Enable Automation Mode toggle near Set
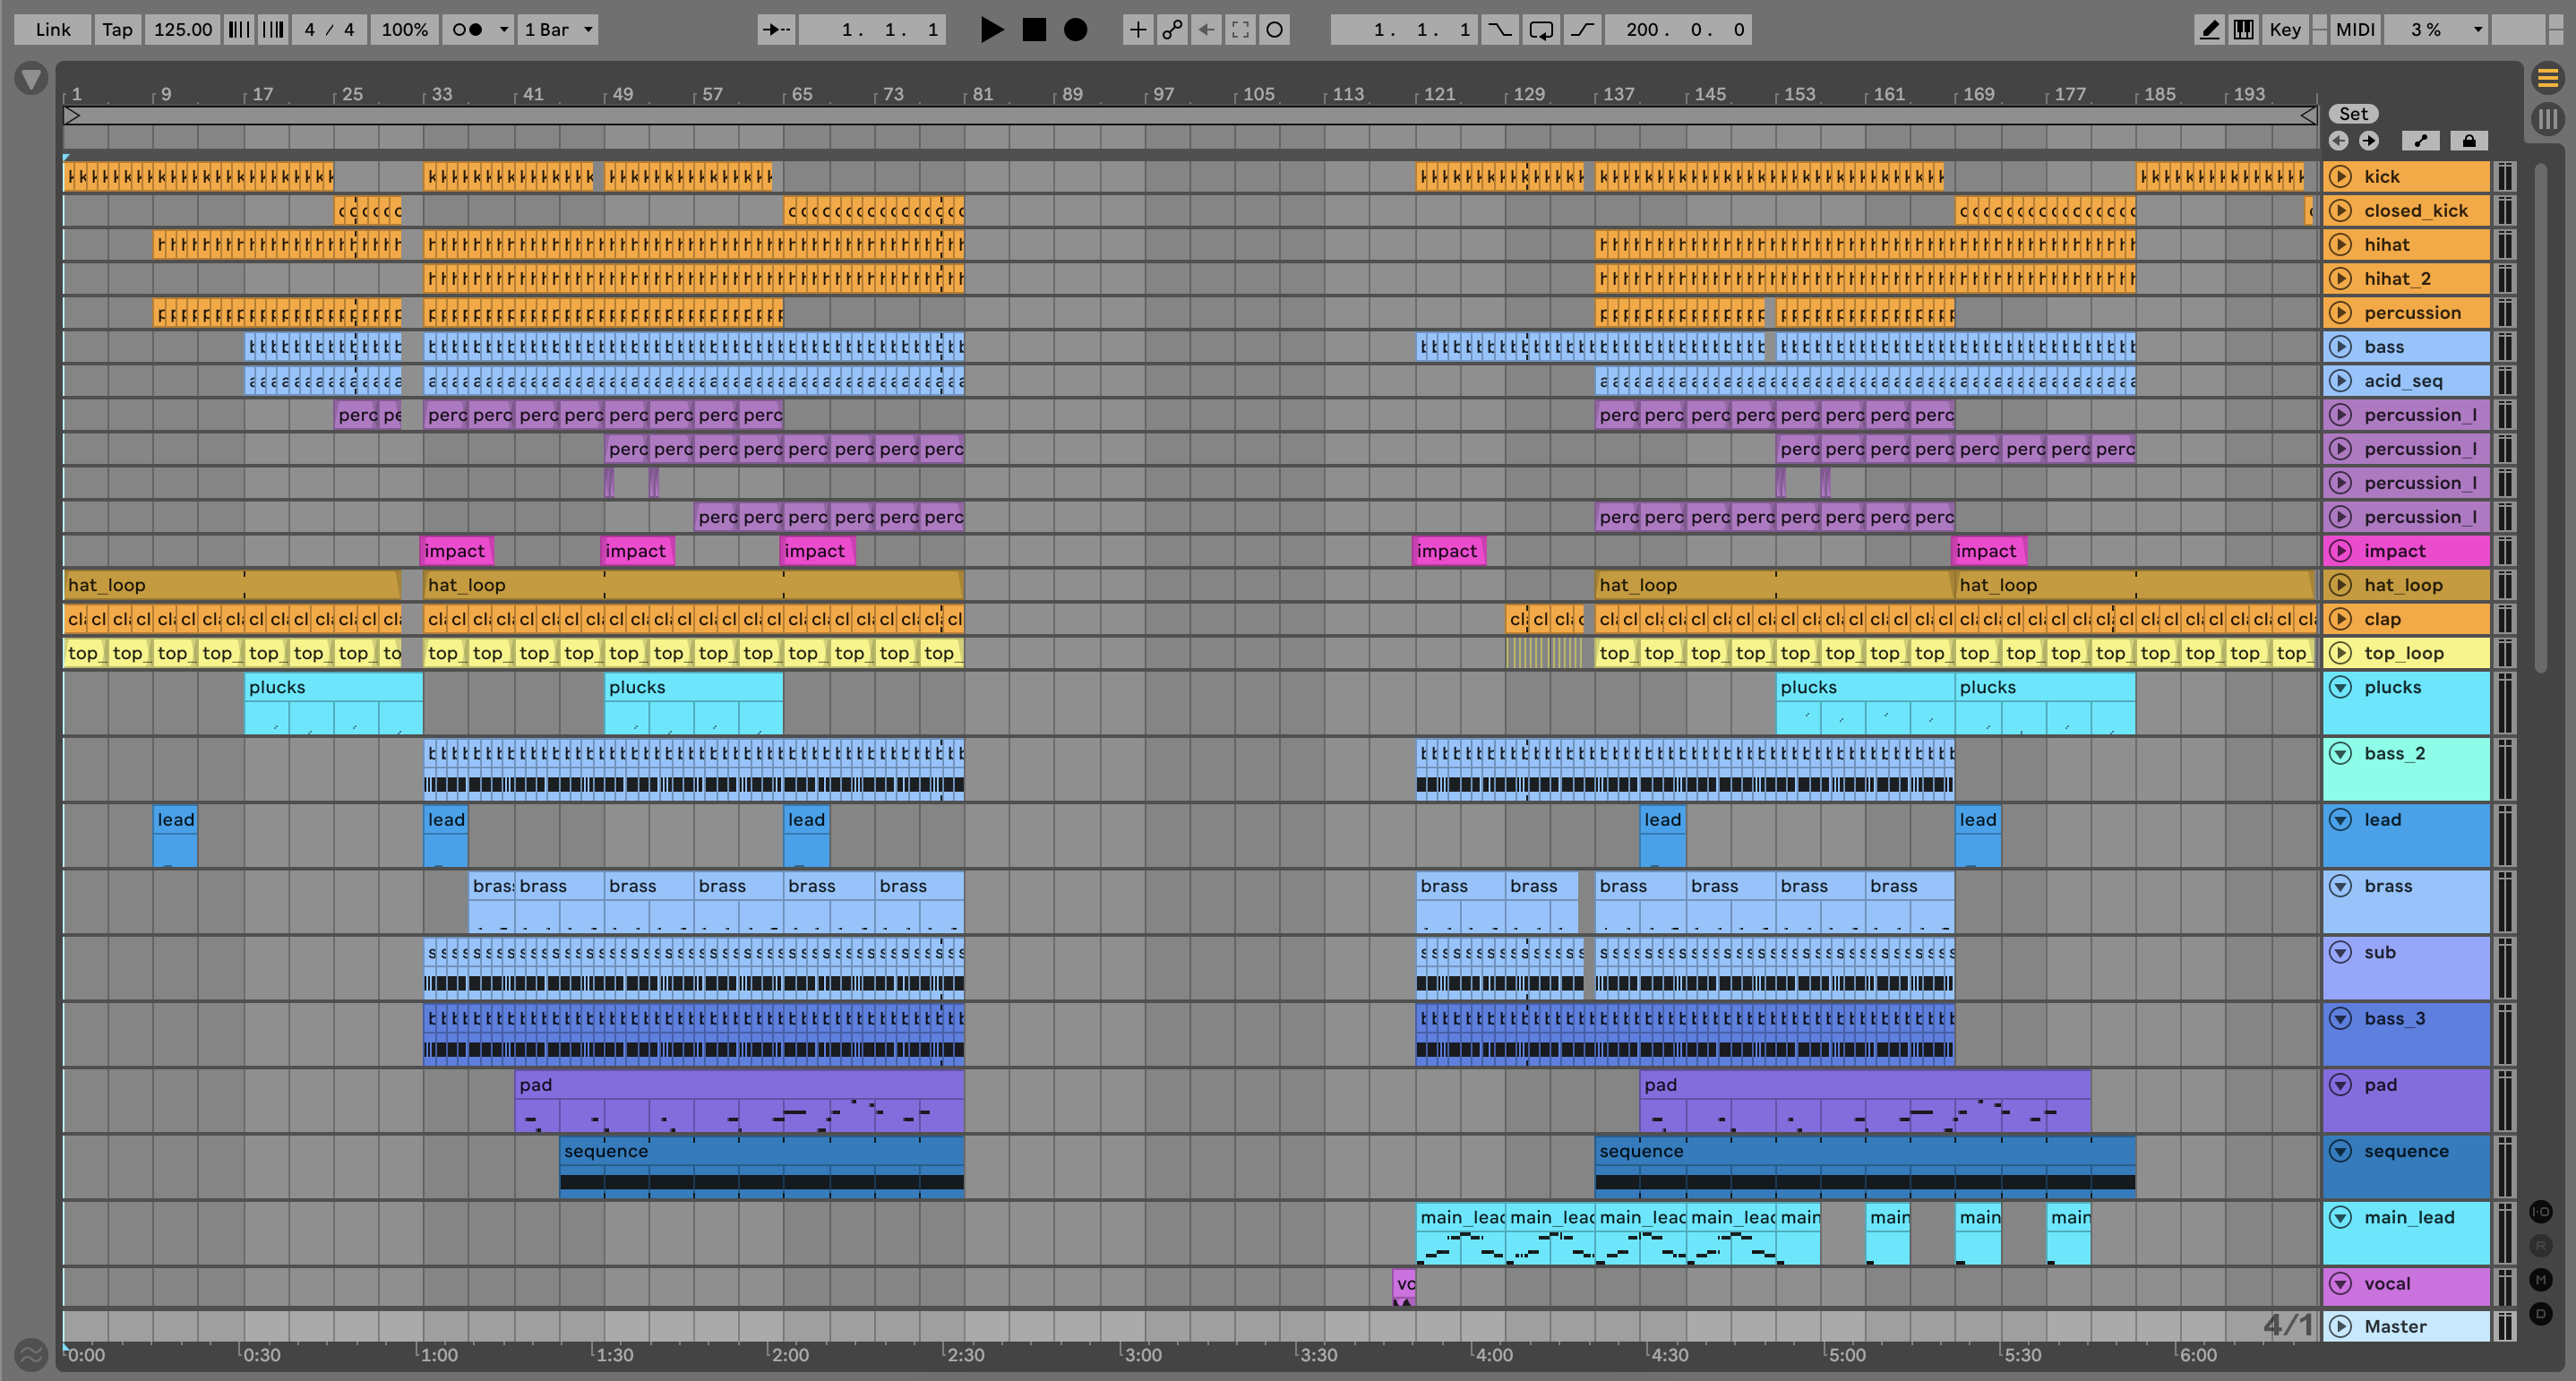The height and width of the screenshot is (1381, 2576). (2420, 141)
